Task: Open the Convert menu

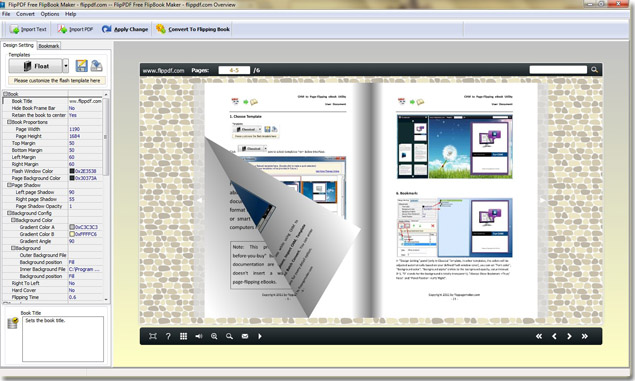Action: click(x=25, y=14)
